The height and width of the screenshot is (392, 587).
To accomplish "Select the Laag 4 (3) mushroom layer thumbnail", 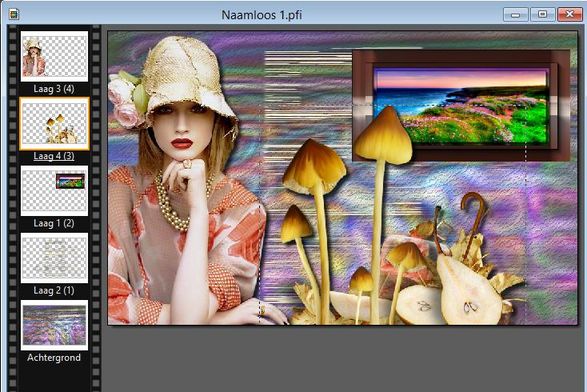I will pyautogui.click(x=54, y=124).
